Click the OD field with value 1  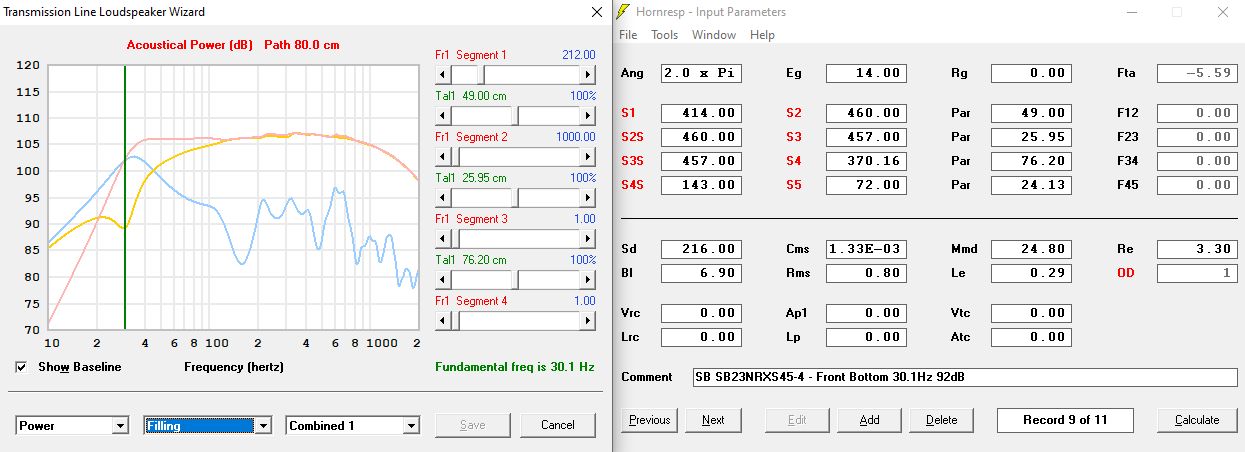point(1196,273)
